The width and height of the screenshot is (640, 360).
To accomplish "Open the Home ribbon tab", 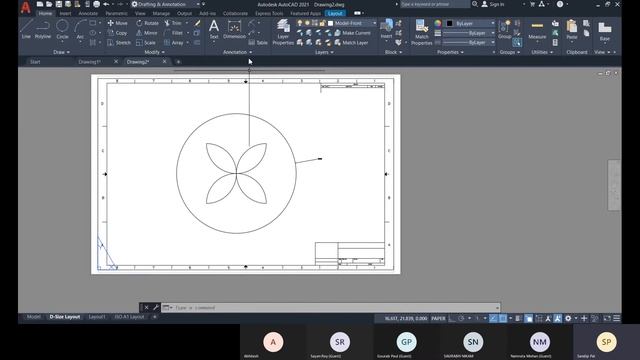I will pos(45,13).
